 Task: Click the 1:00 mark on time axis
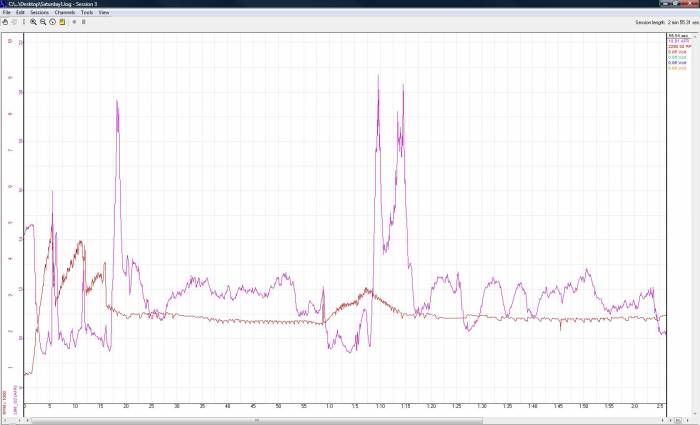coord(329,406)
